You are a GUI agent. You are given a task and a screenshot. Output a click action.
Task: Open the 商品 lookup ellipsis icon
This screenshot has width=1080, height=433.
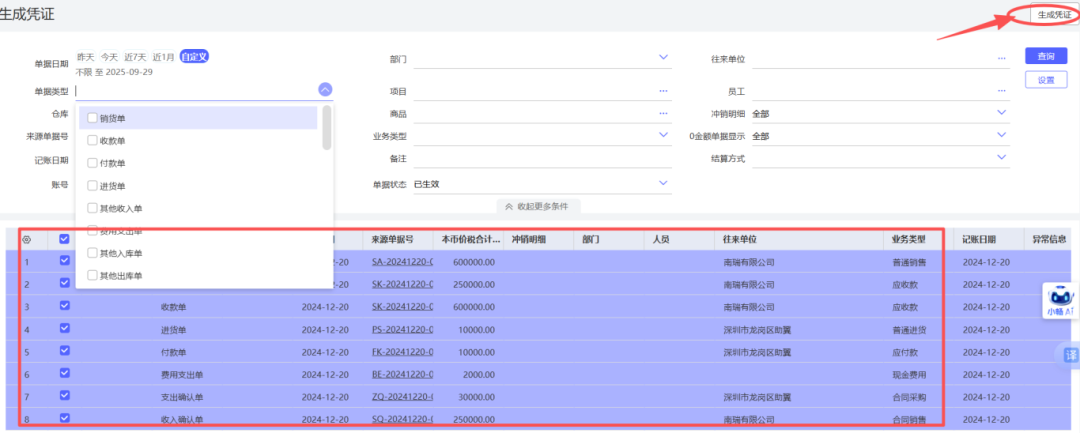(663, 113)
